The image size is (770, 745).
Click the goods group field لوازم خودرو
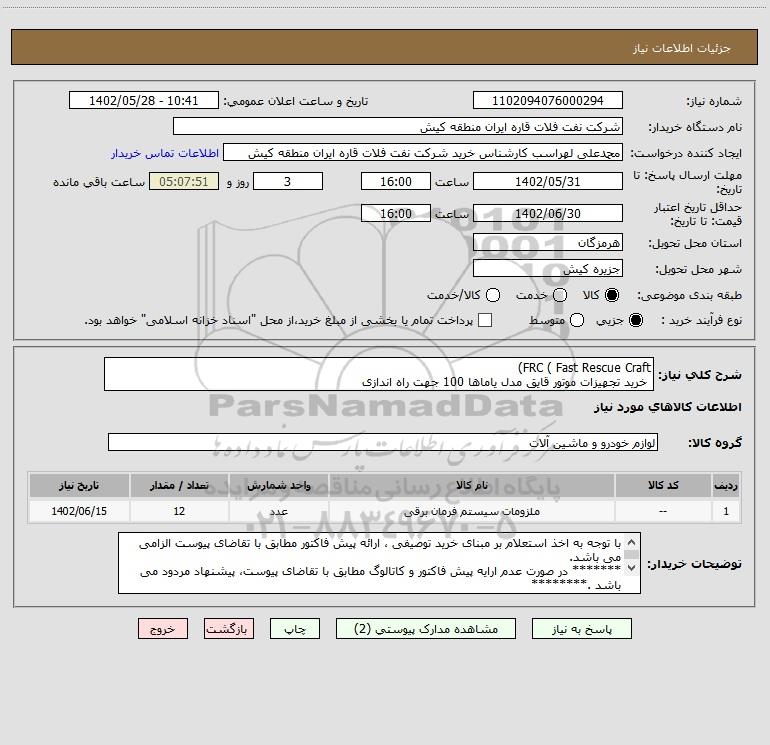(383, 442)
